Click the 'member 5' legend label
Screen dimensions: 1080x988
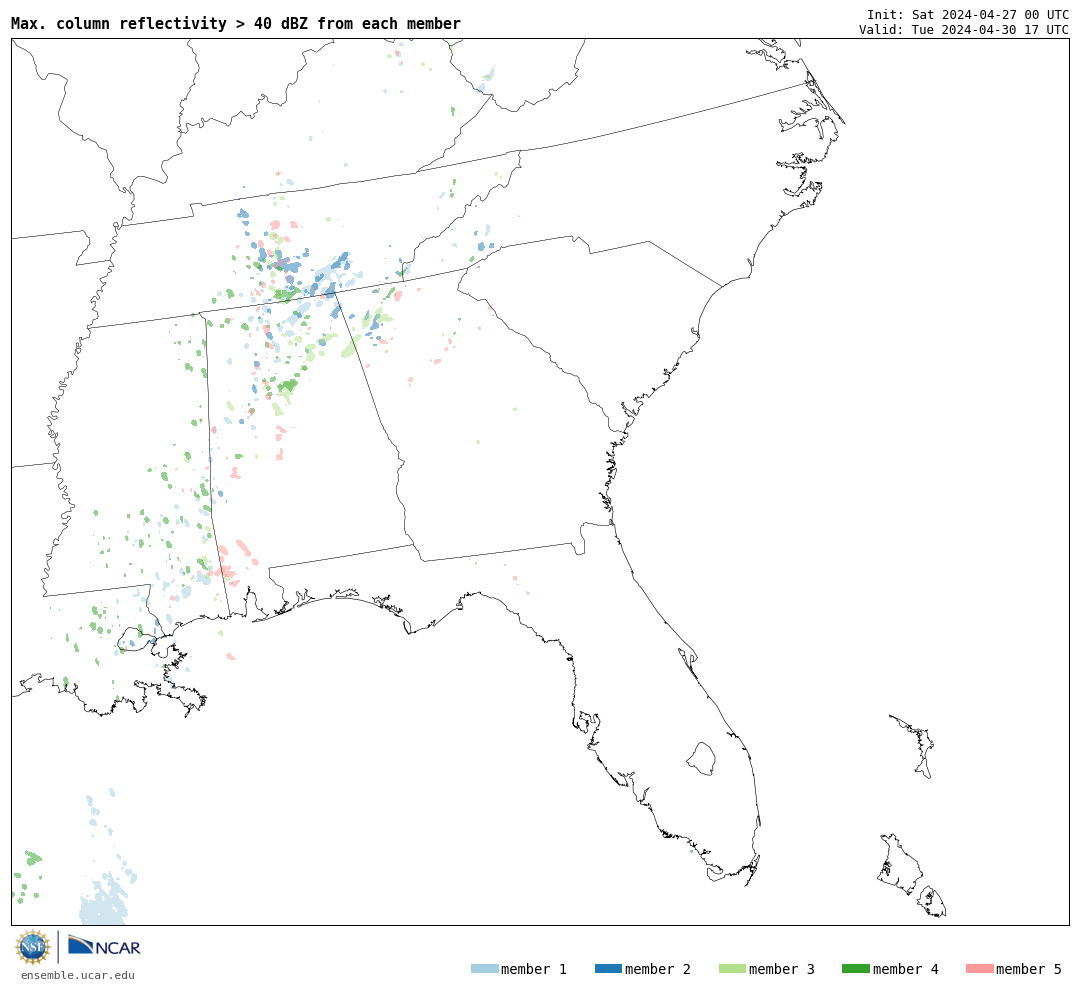[1029, 969]
